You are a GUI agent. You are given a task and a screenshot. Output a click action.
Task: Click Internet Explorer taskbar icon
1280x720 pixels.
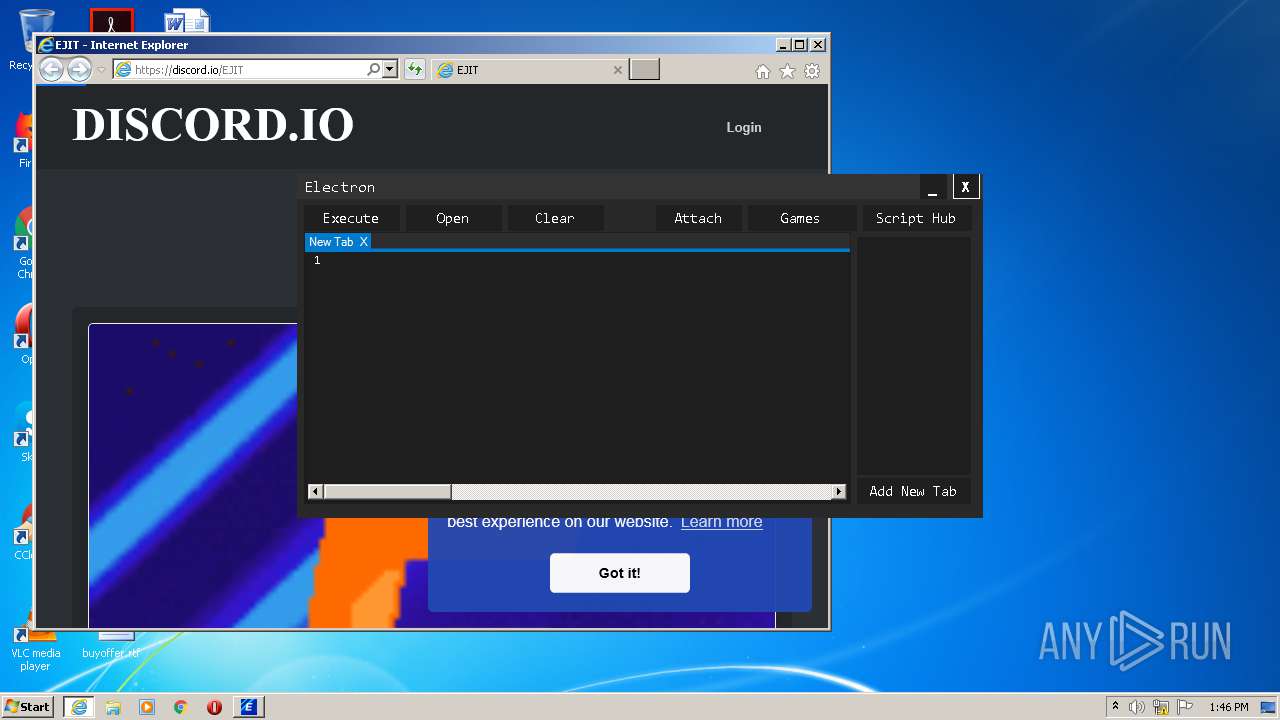pyautogui.click(x=79, y=707)
